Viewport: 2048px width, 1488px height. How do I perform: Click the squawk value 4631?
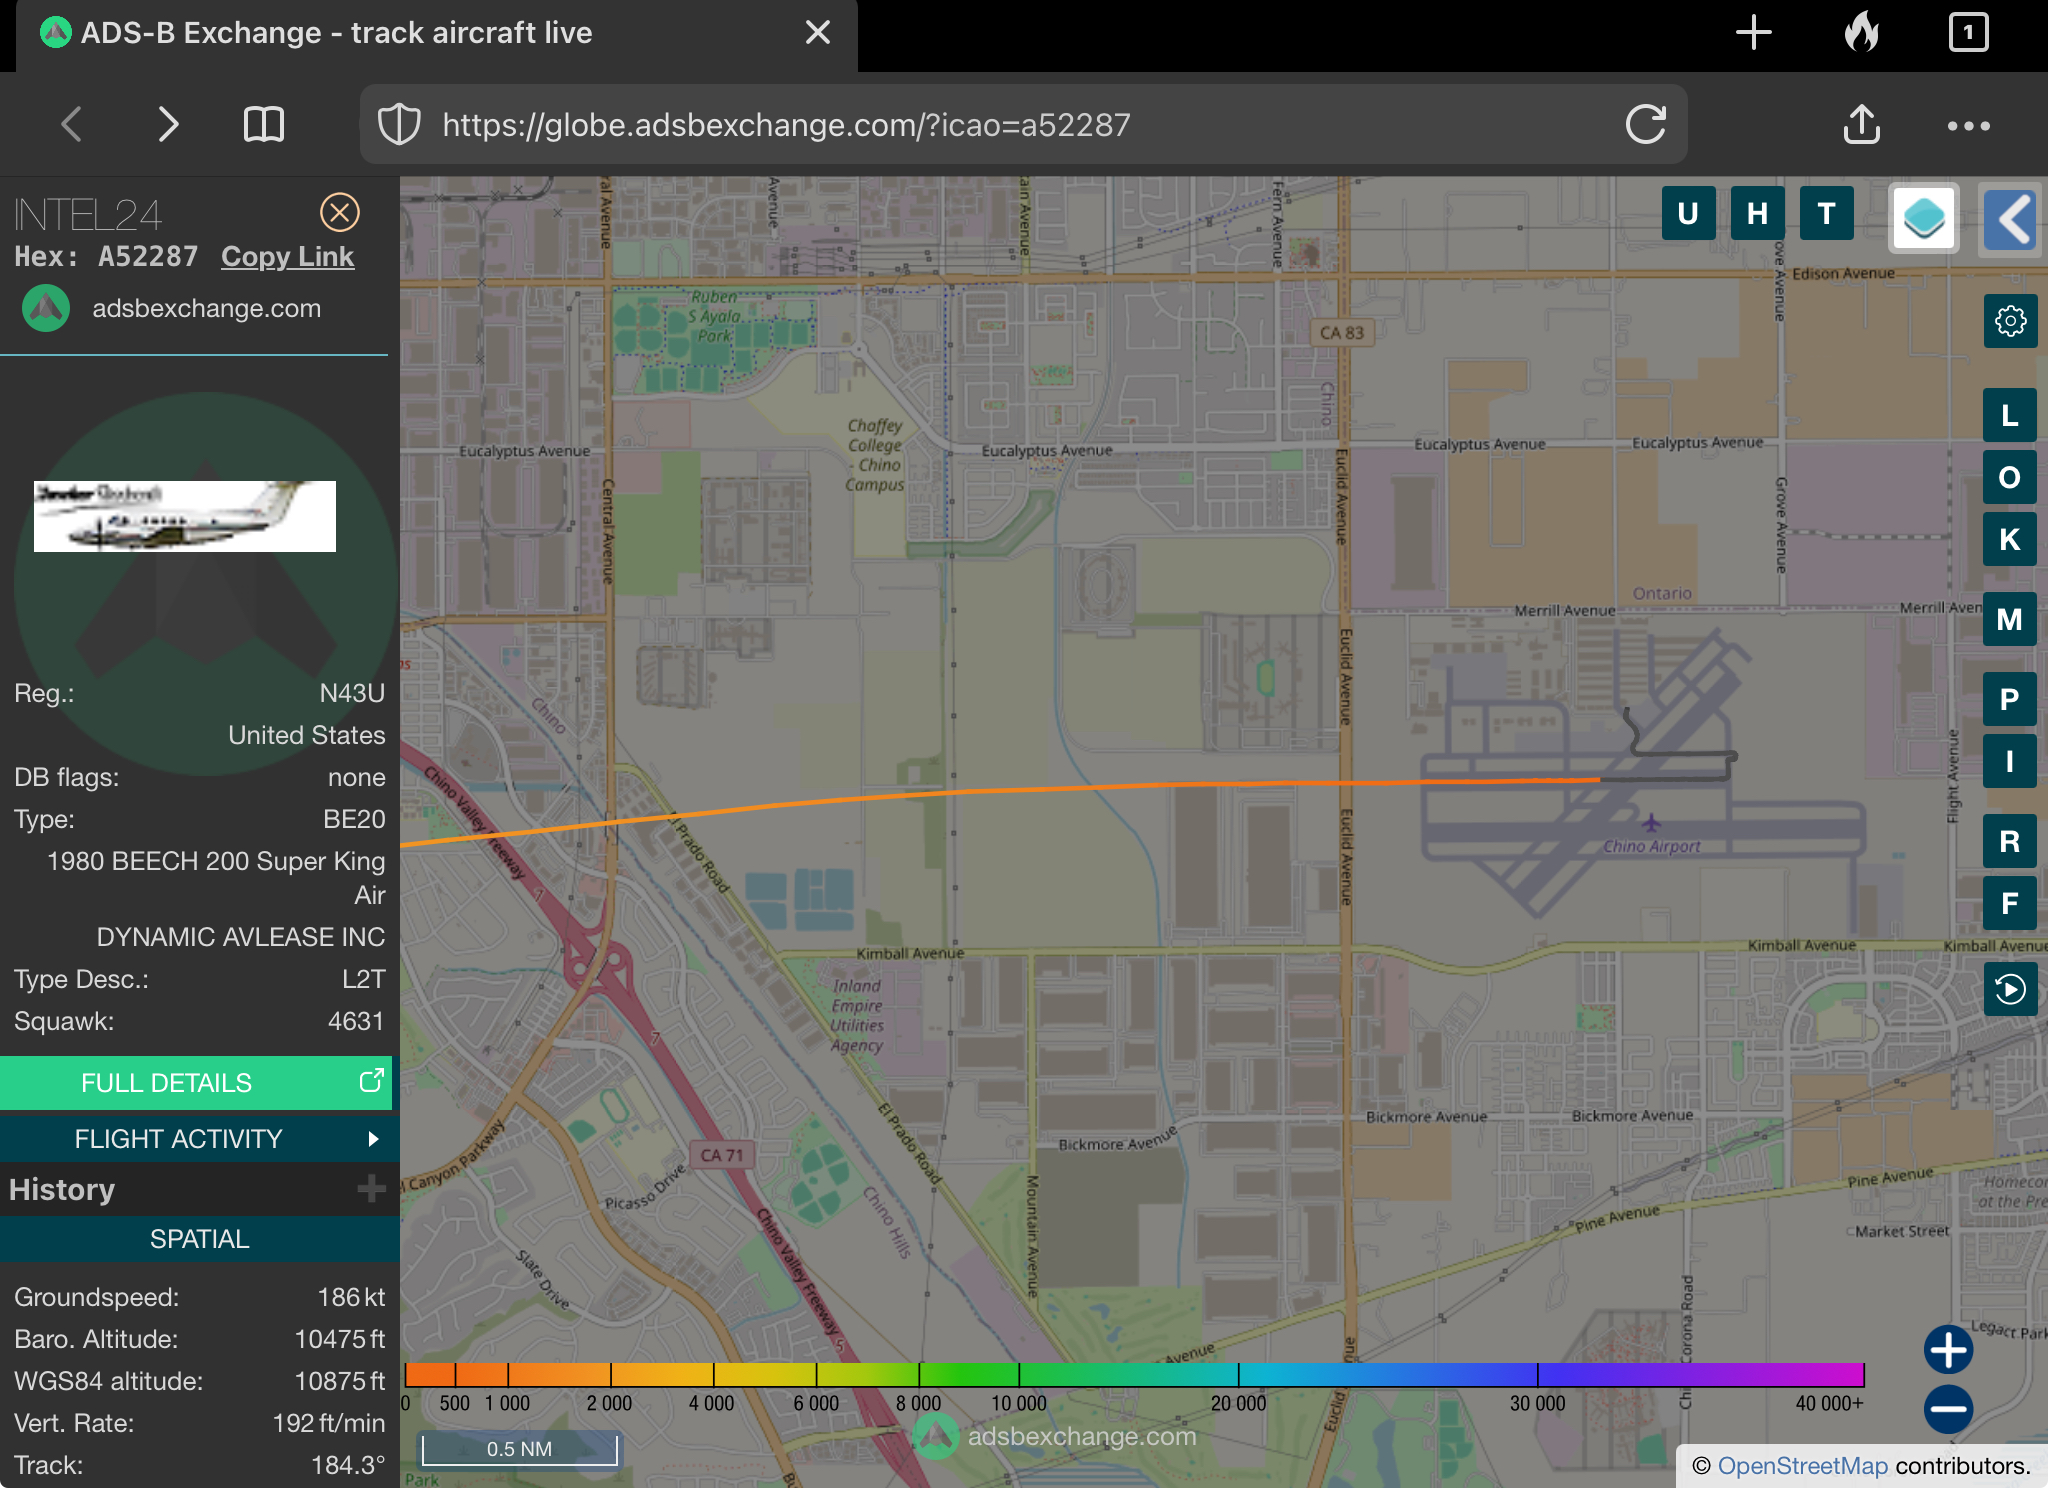coord(356,1021)
